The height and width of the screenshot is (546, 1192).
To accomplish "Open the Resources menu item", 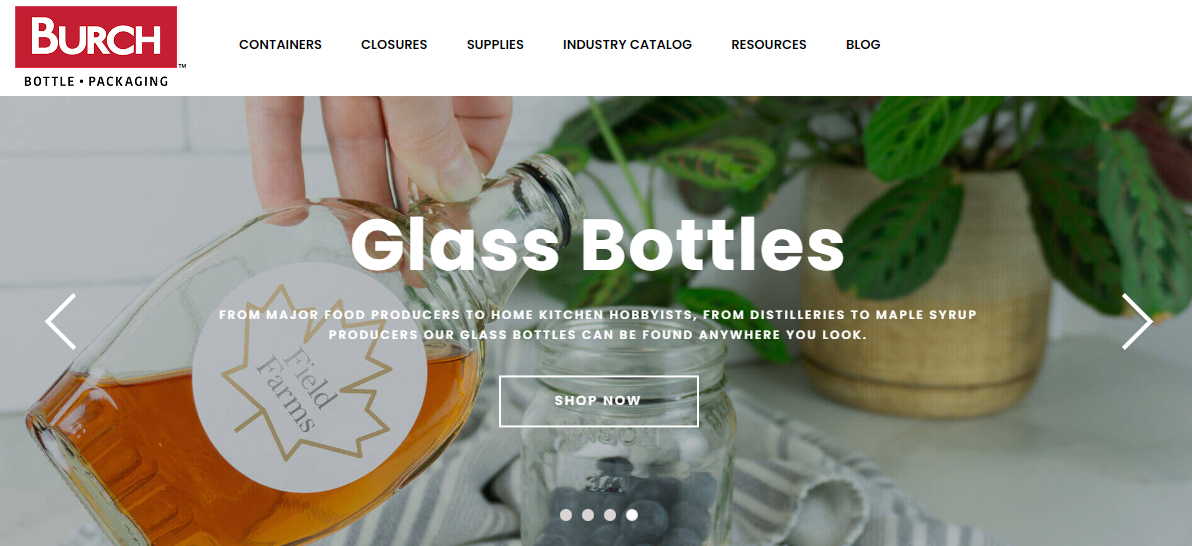I will (769, 45).
